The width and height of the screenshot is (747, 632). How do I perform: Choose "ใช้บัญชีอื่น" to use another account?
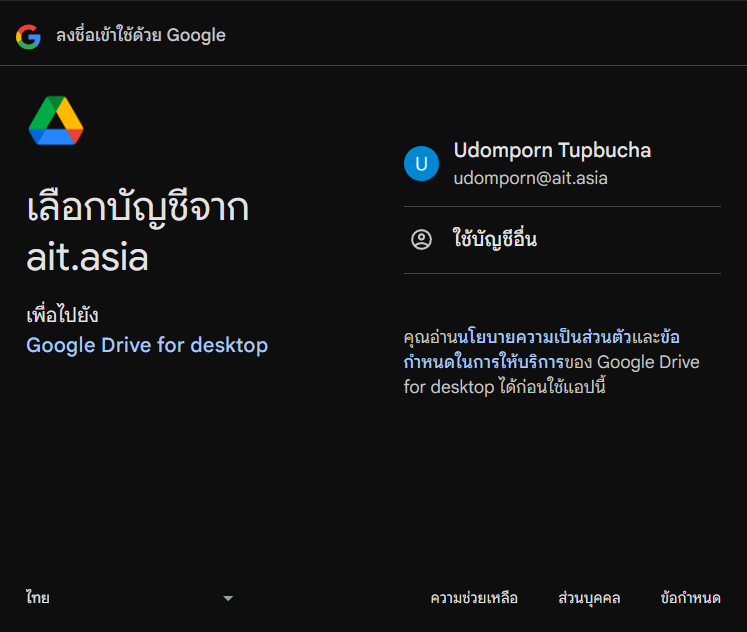pos(494,240)
